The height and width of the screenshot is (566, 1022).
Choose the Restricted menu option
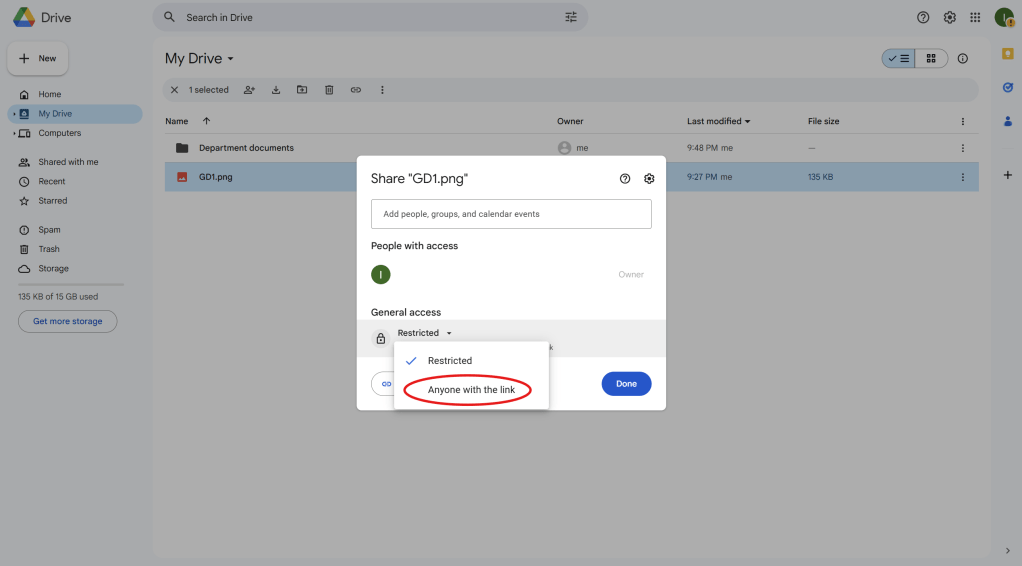(x=450, y=361)
